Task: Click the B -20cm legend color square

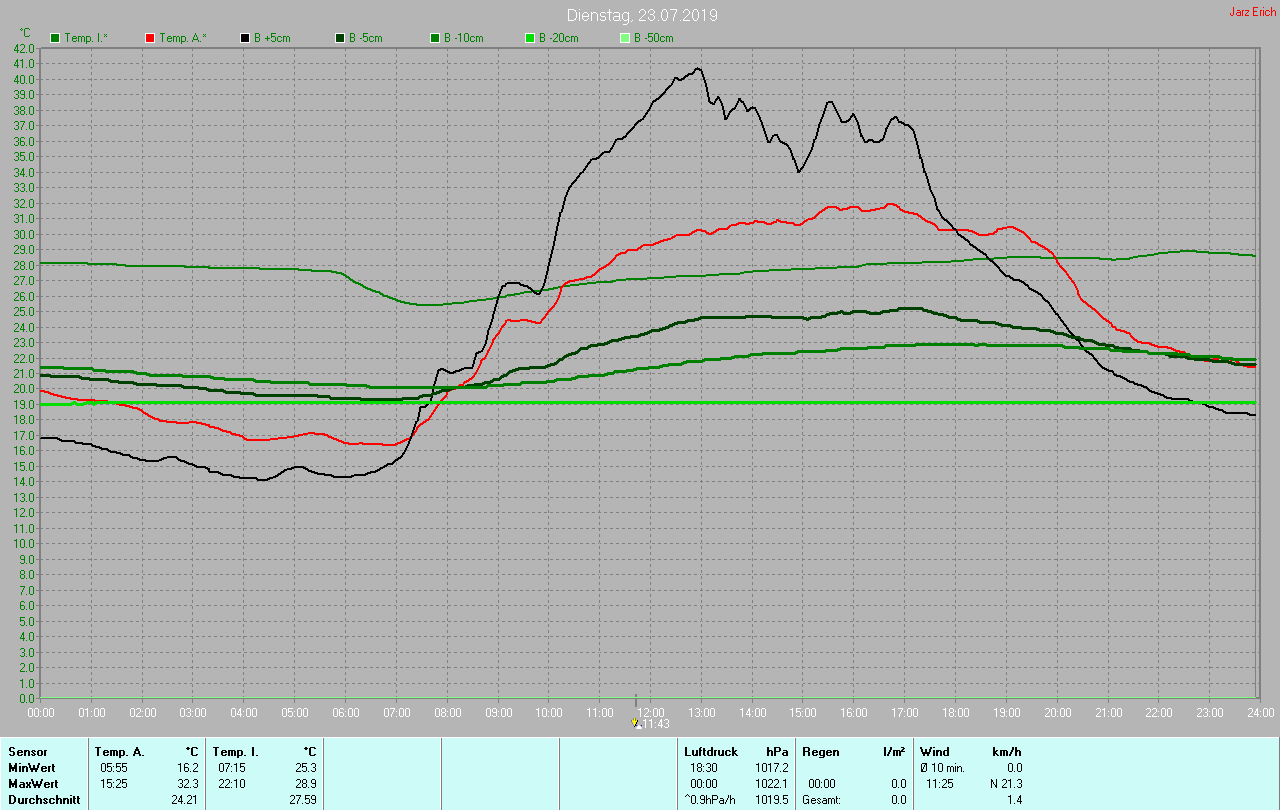Action: pyautogui.click(x=530, y=38)
